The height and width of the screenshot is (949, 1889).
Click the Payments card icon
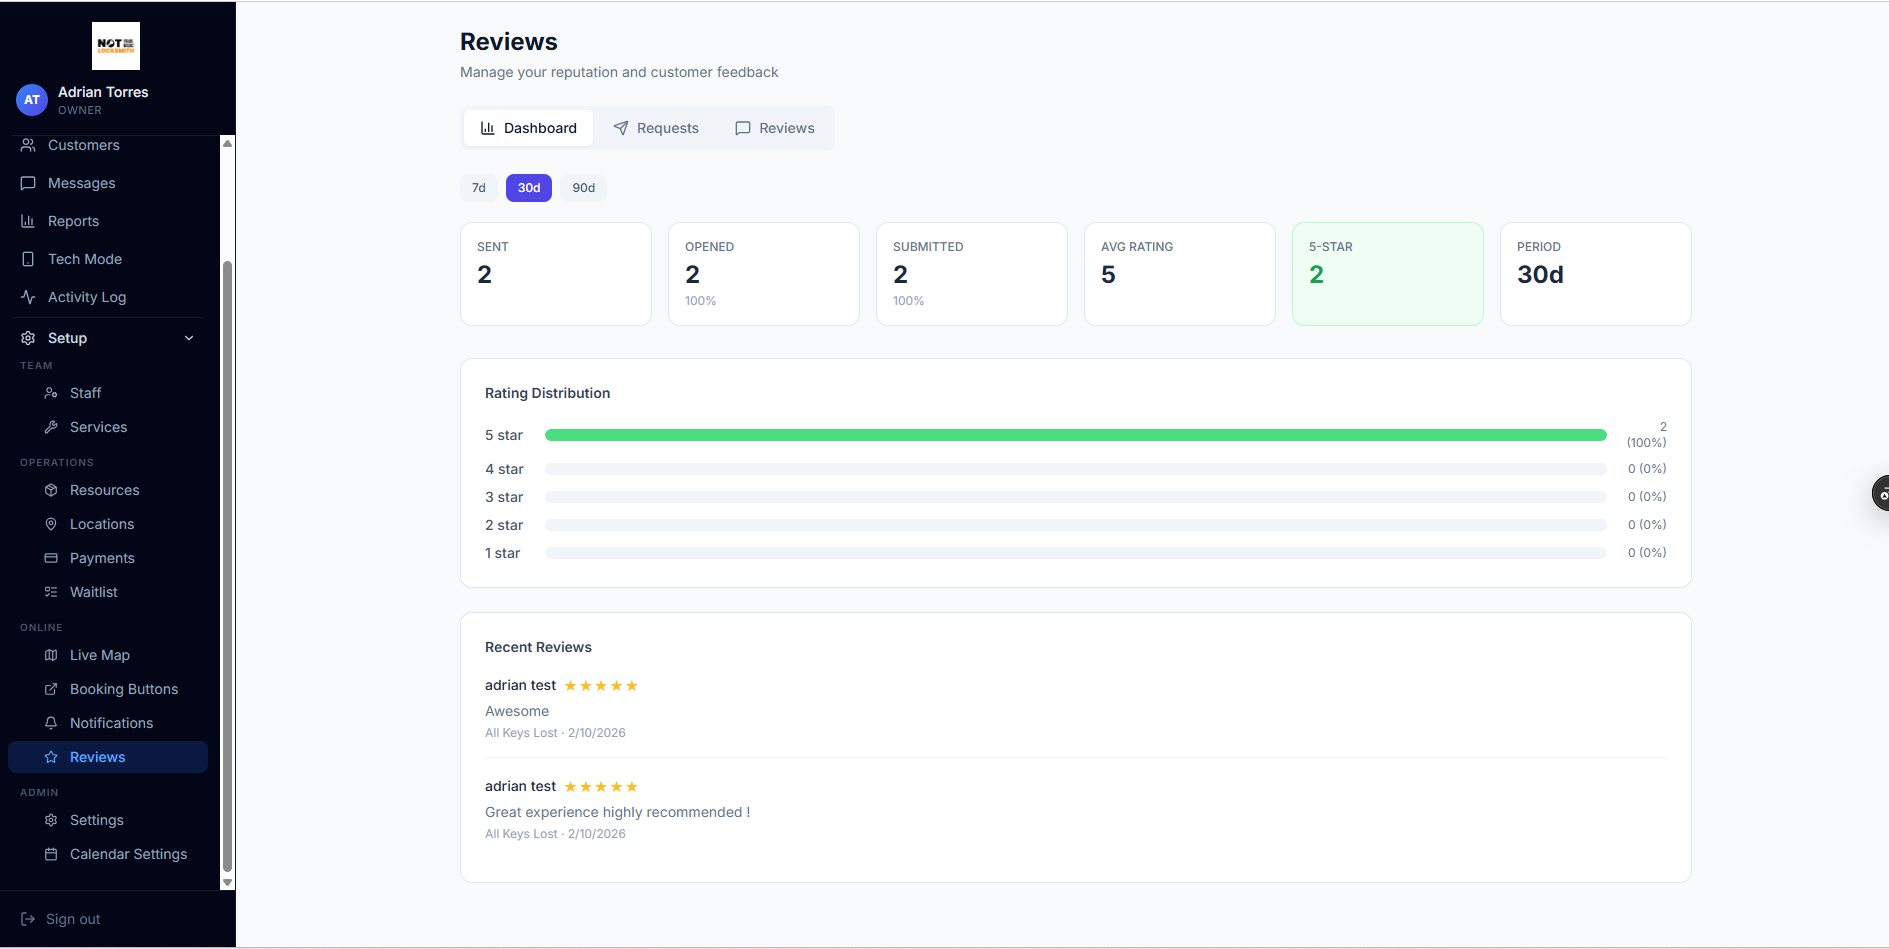click(x=51, y=558)
